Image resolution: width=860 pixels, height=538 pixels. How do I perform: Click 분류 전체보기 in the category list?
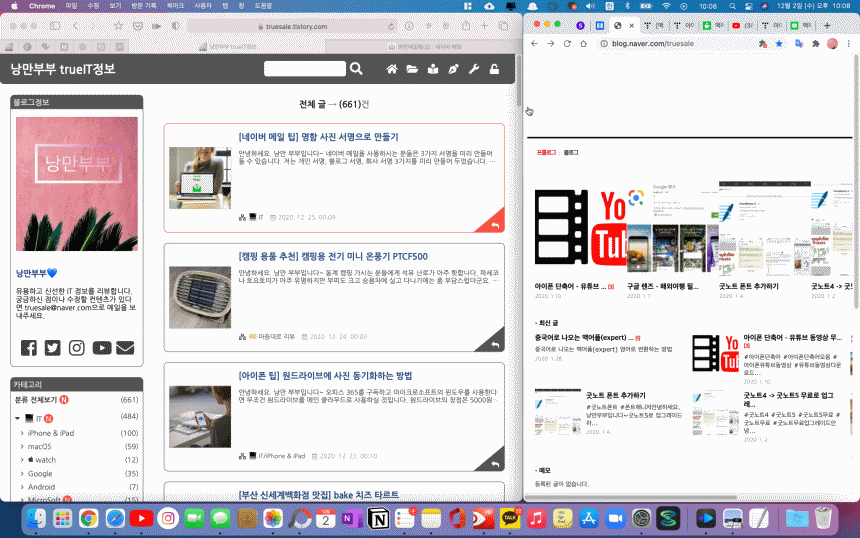tap(36, 400)
